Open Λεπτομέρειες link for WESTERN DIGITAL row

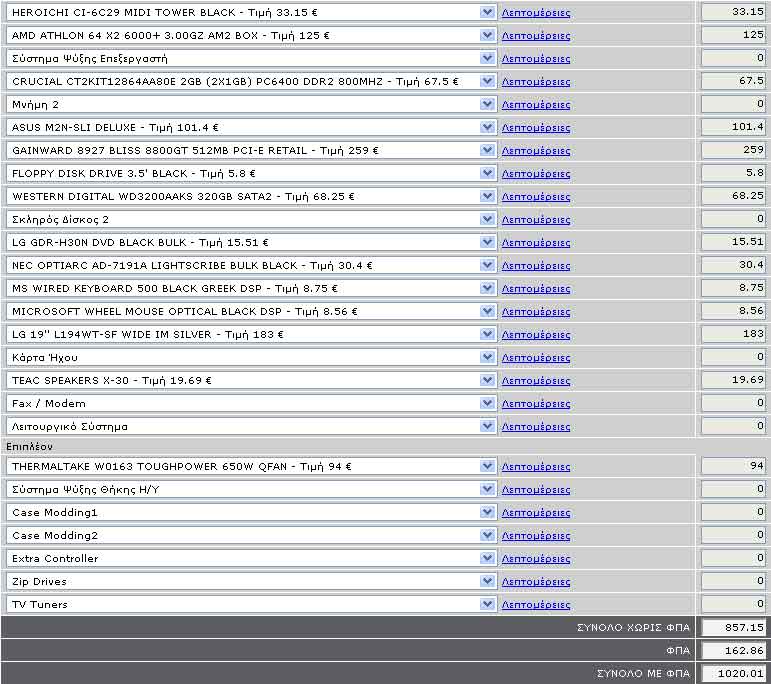pos(536,197)
